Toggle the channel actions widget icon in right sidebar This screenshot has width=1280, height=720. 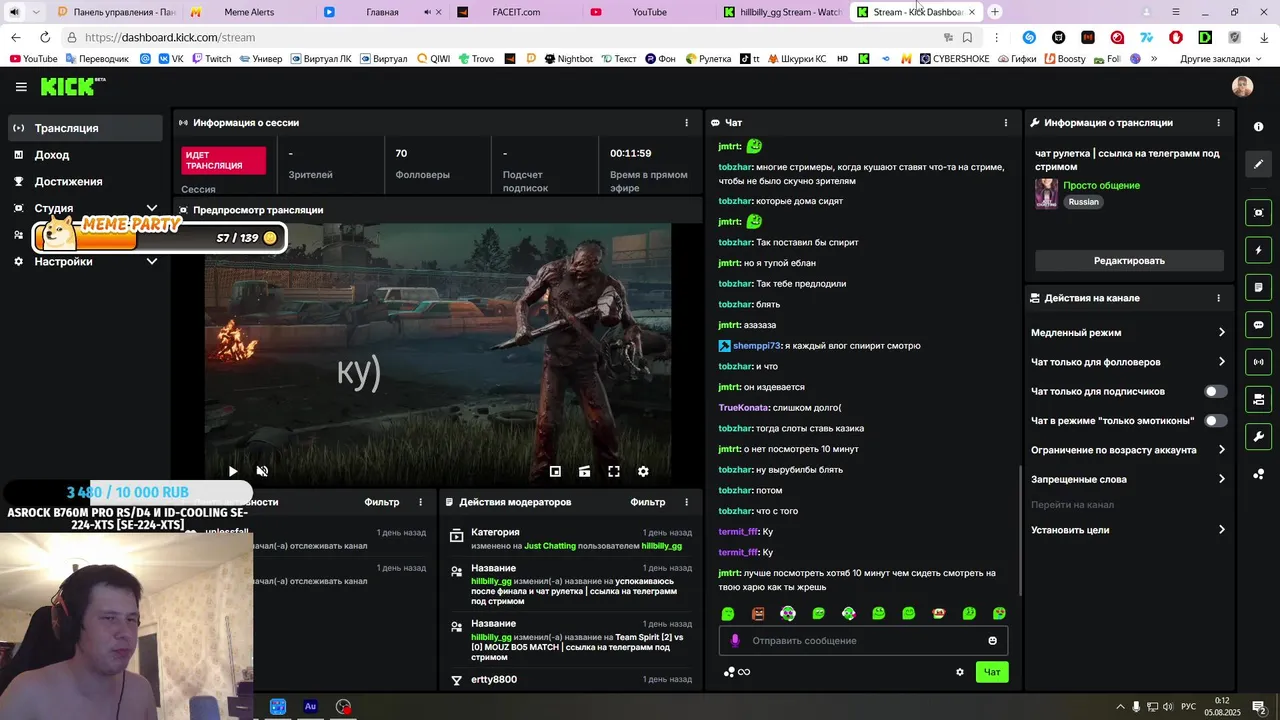1258,400
